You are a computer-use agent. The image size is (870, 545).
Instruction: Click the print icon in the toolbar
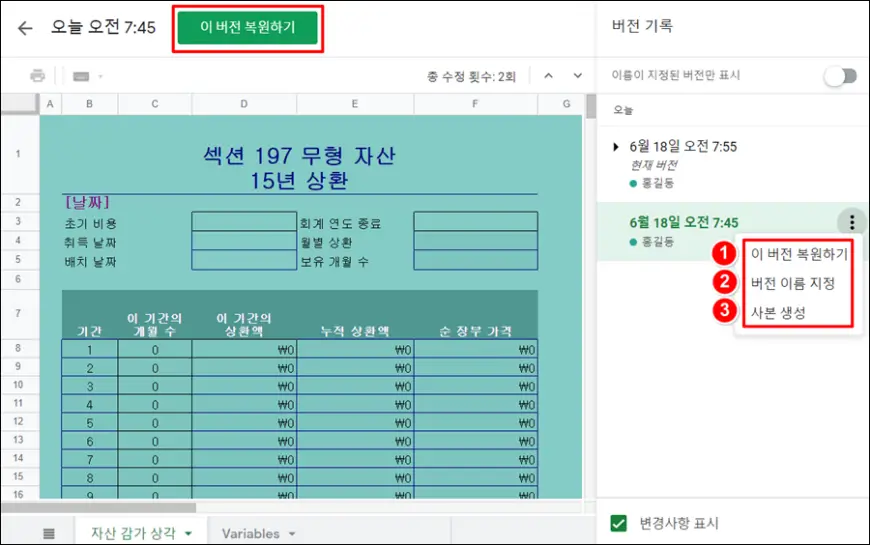tap(38, 76)
